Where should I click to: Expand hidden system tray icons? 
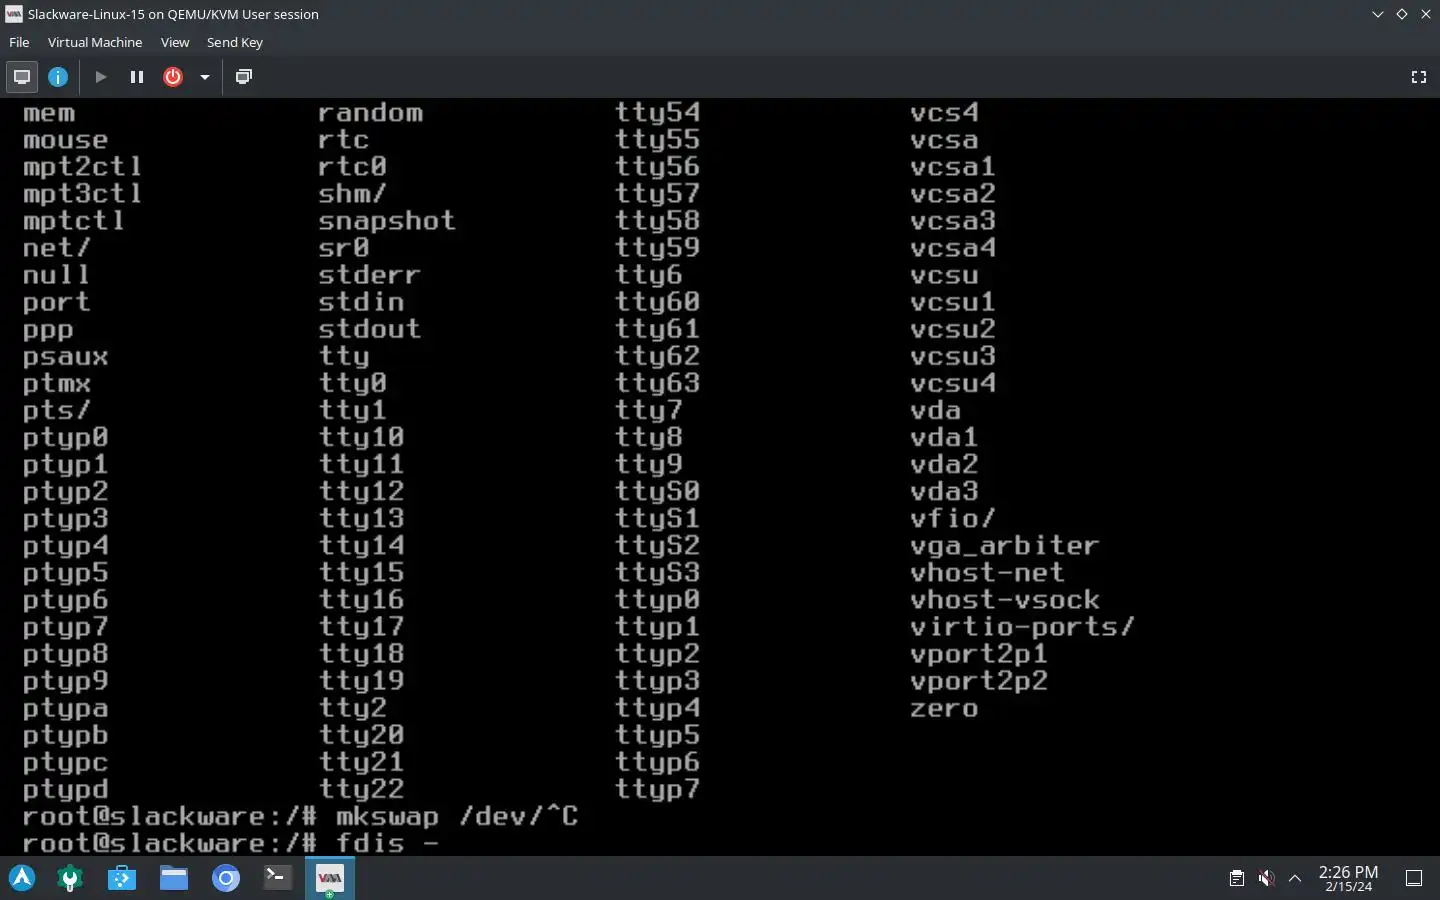pyautogui.click(x=1295, y=879)
